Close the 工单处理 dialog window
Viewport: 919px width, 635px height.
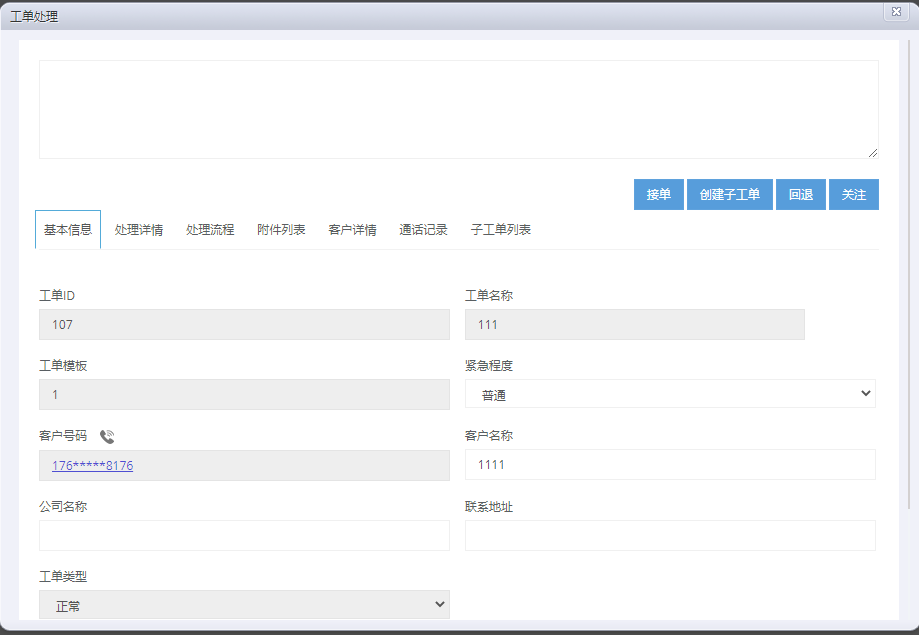(x=896, y=11)
